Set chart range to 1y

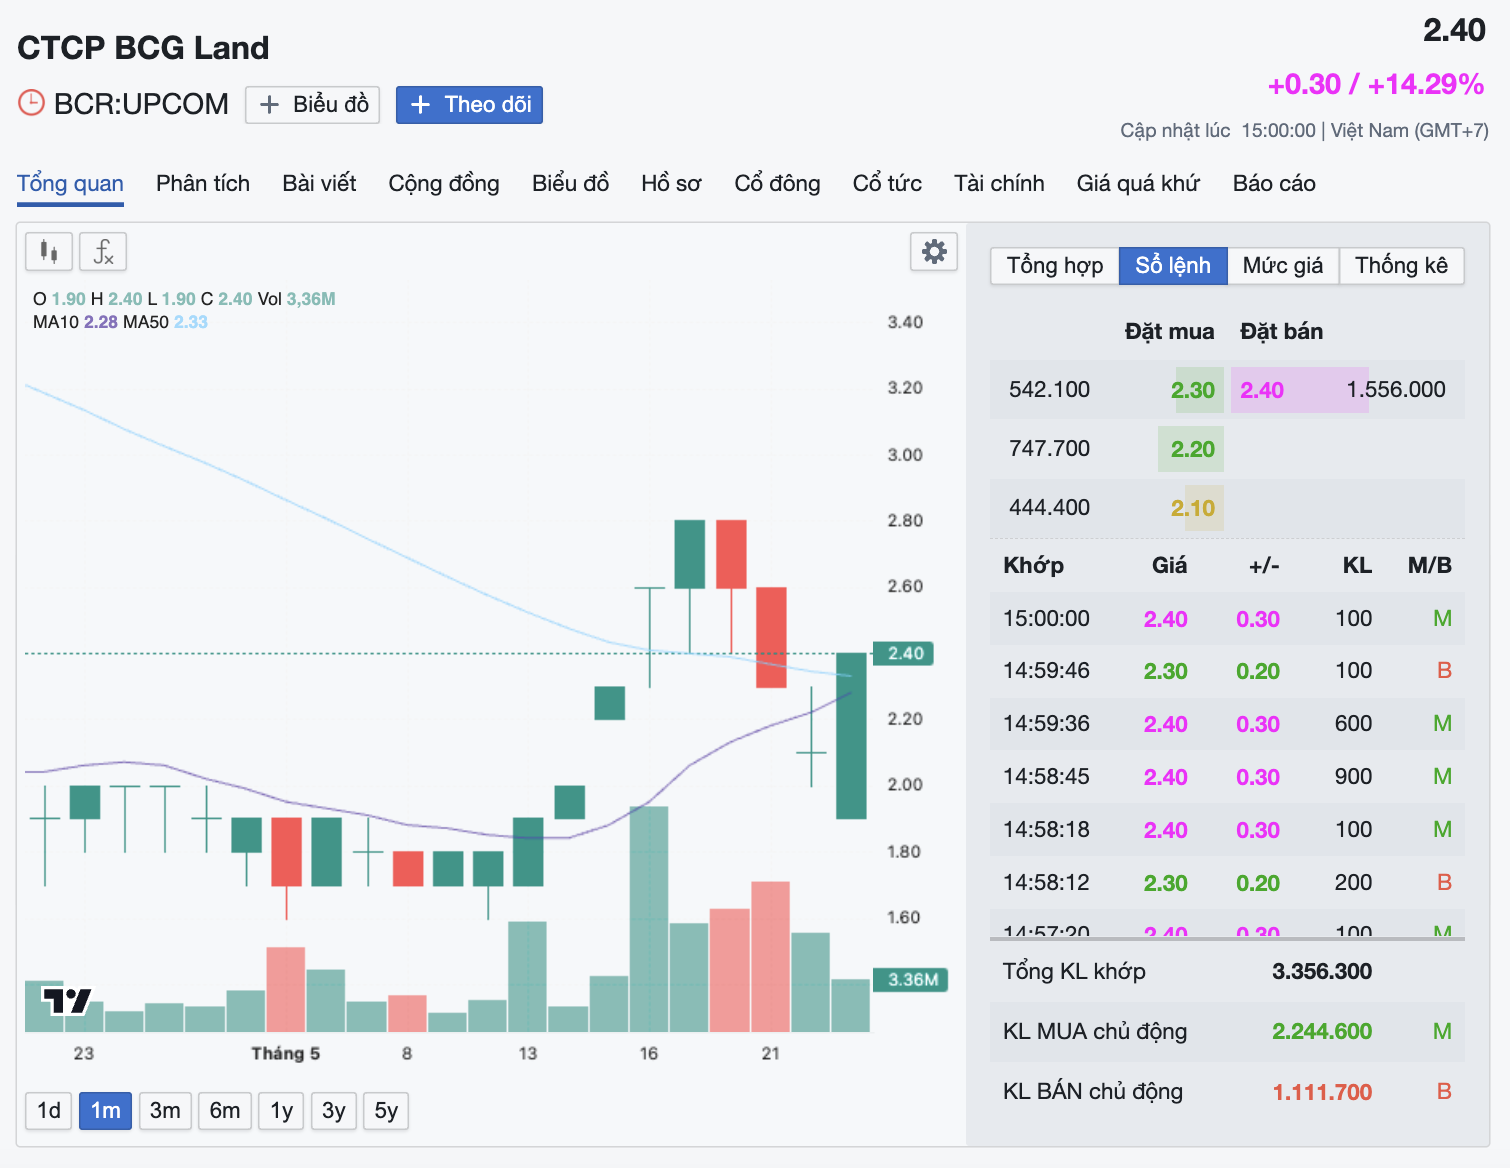282,1111
